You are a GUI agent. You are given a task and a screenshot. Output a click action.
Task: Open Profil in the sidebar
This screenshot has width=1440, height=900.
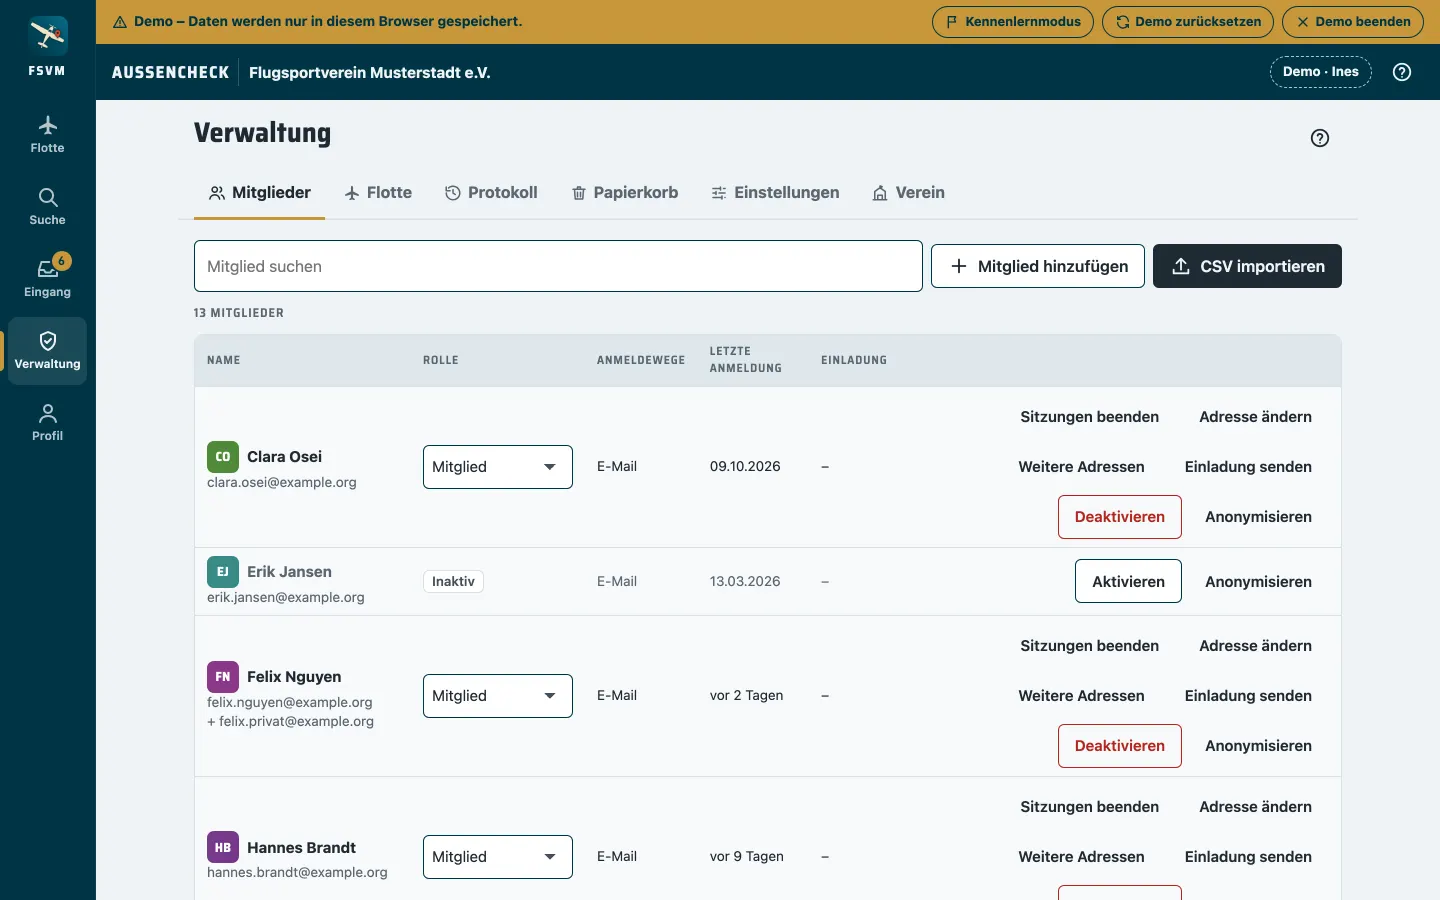point(47,423)
